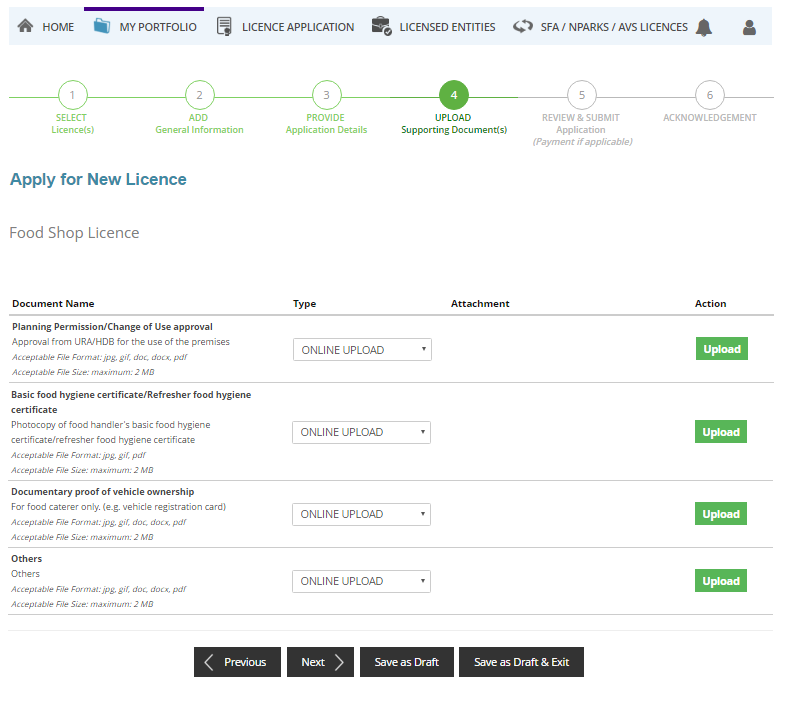Open the ONLINE UPLOAD dropdown for vehicle ownership proof
This screenshot has height=704, width=800.
[361, 513]
